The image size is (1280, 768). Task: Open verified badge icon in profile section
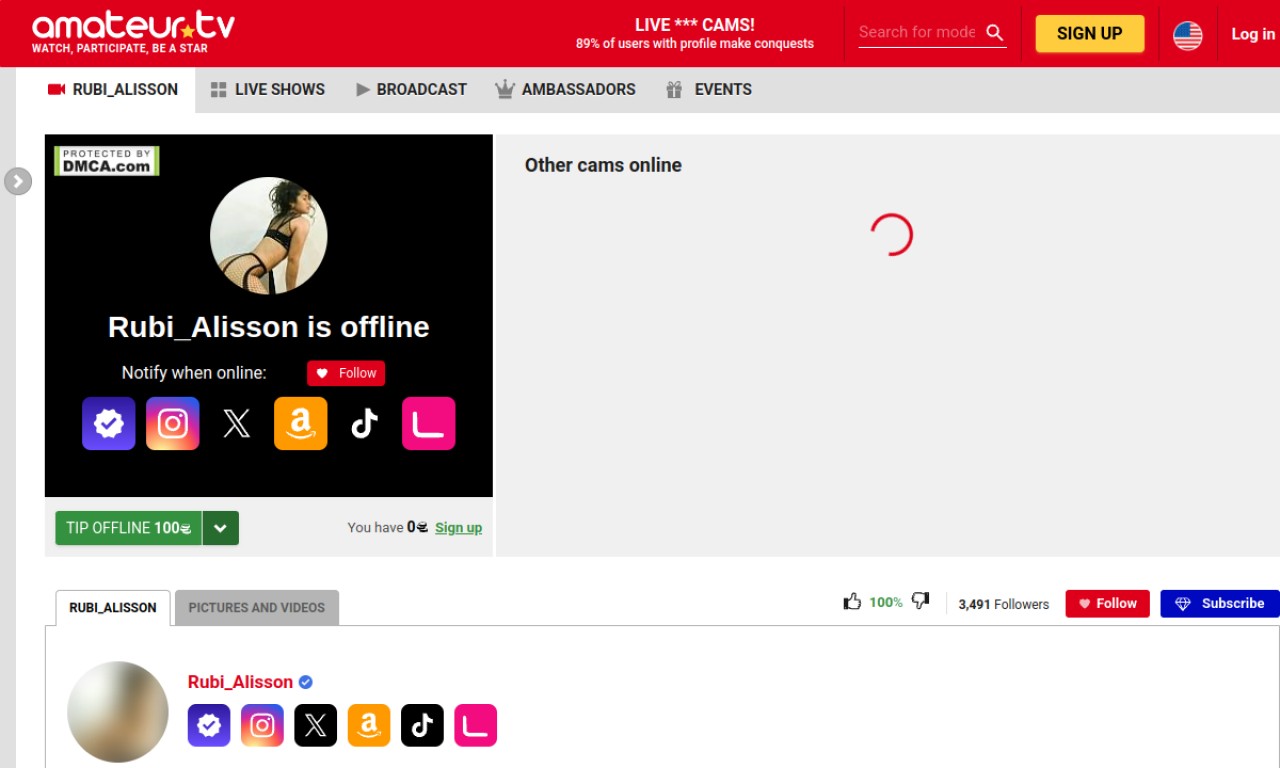(x=209, y=725)
